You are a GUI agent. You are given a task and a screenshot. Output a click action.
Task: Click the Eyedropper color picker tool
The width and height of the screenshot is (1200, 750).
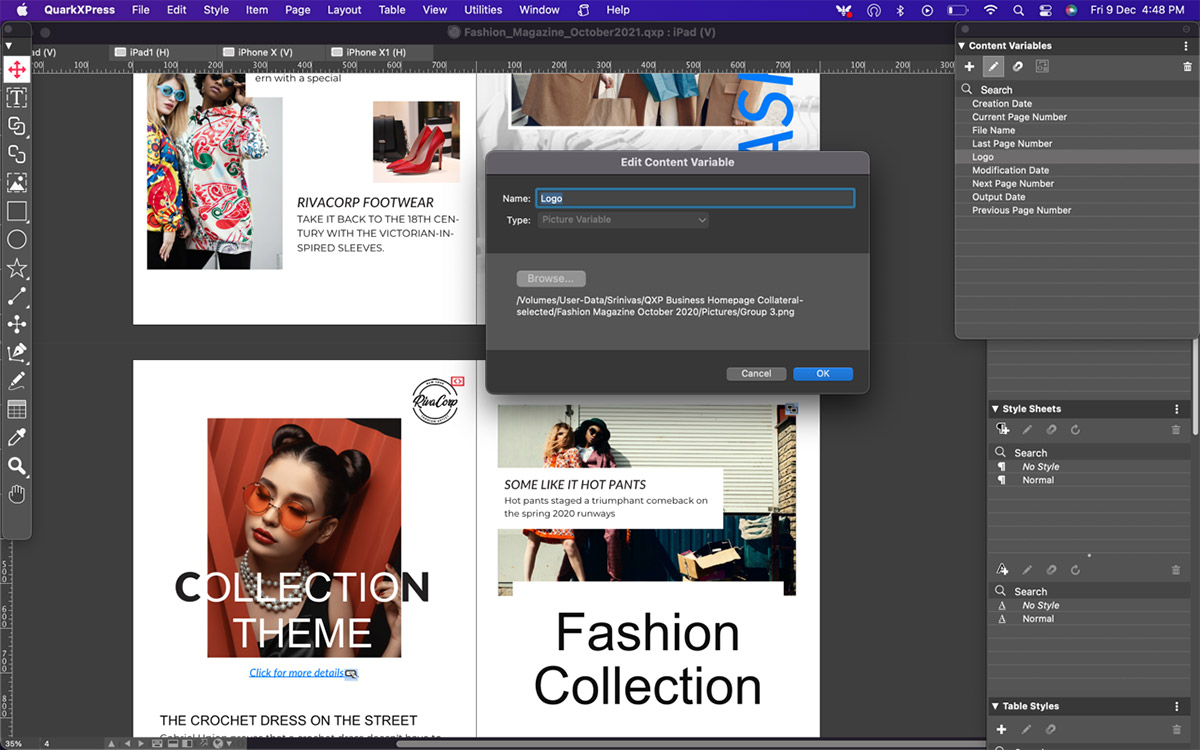tap(16, 438)
